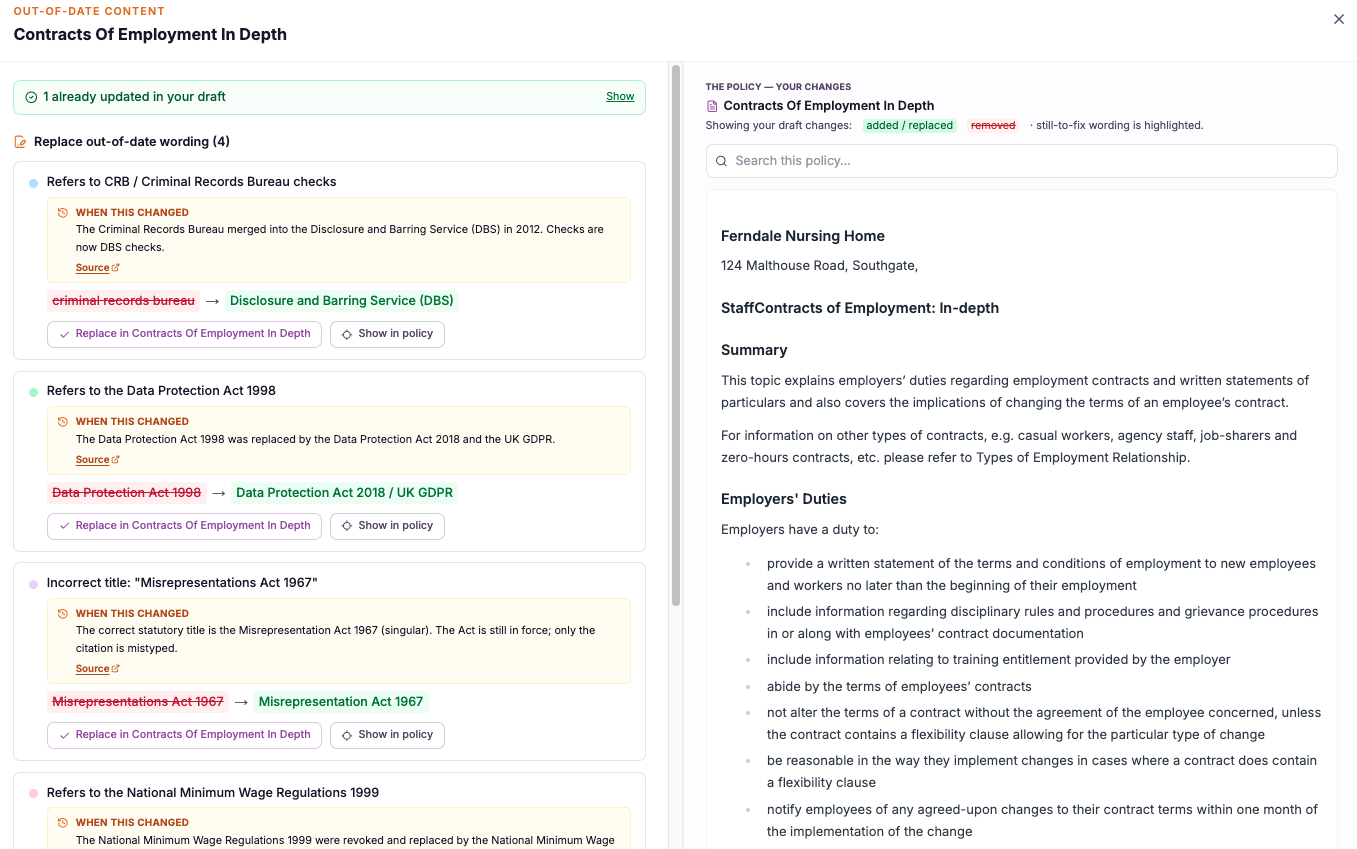The height and width of the screenshot is (849, 1357).
Task: Click the 'Employers' Duties' heading in the policy
Action: click(784, 500)
